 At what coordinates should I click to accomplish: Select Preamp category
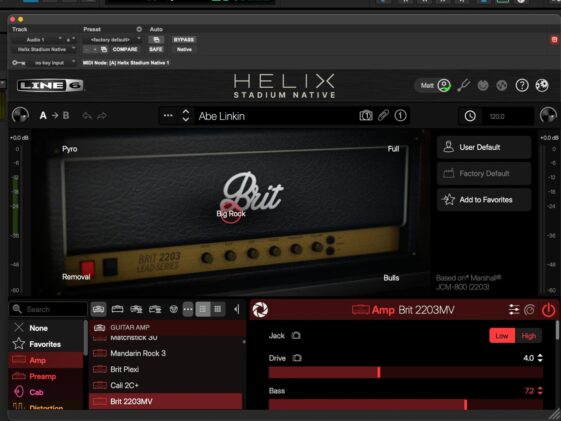(x=46, y=376)
